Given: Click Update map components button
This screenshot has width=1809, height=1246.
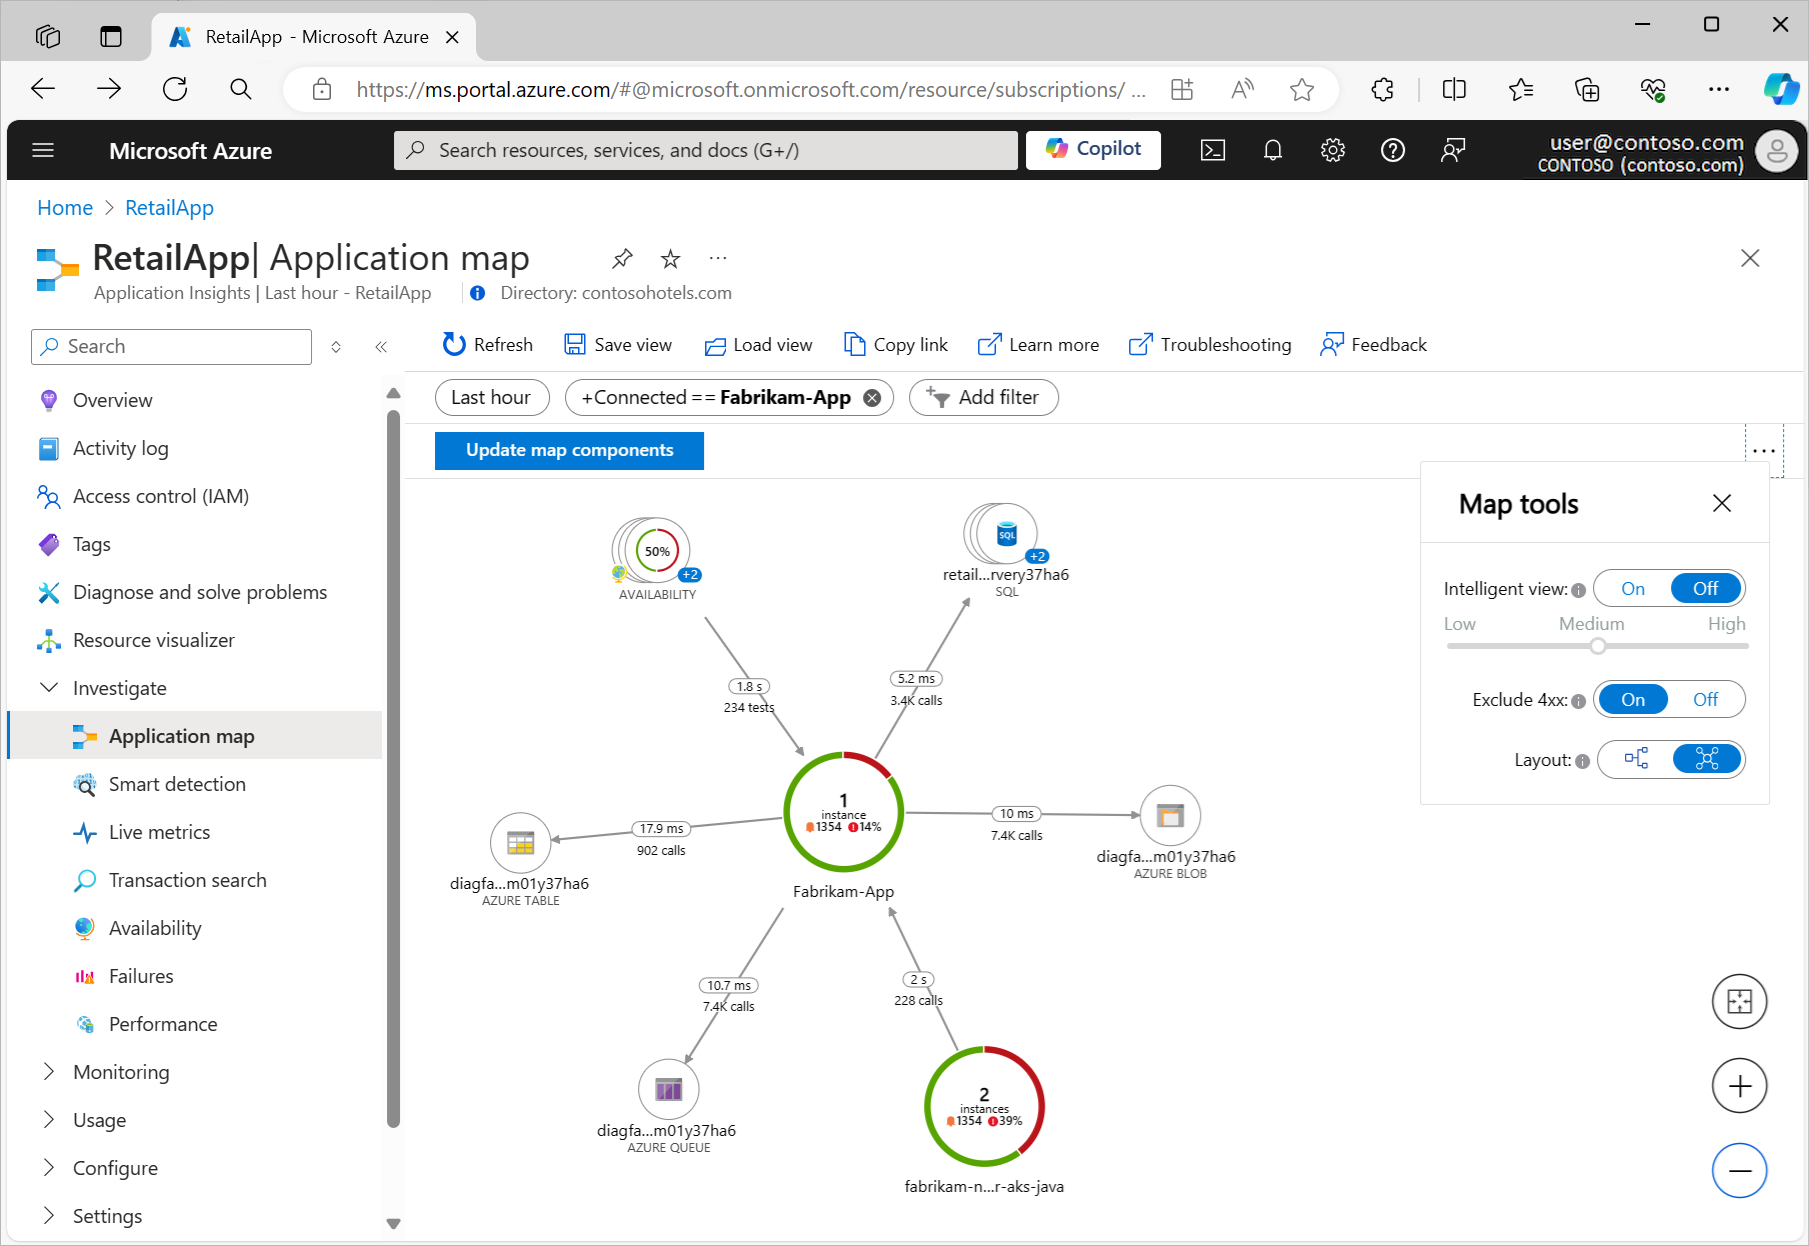Looking at the screenshot, I should [569, 451].
